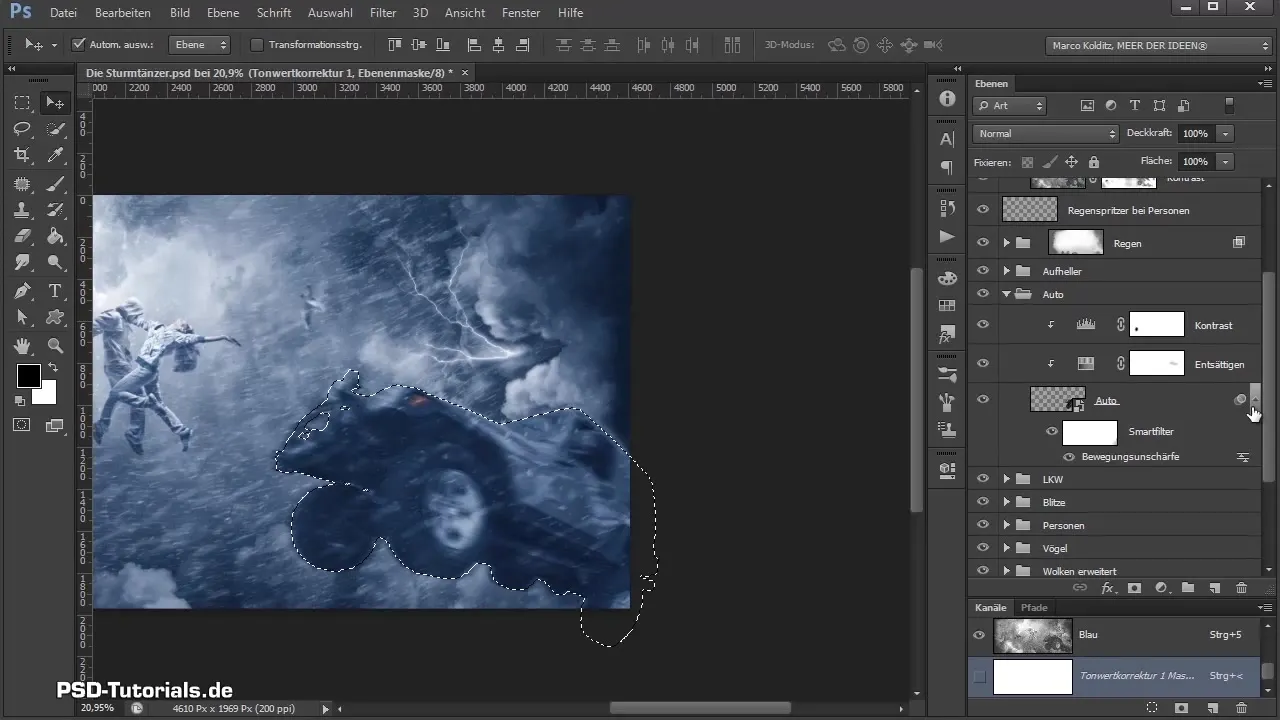Open the Character panel icon
Viewport: 1280px width, 720px height.
click(x=946, y=139)
